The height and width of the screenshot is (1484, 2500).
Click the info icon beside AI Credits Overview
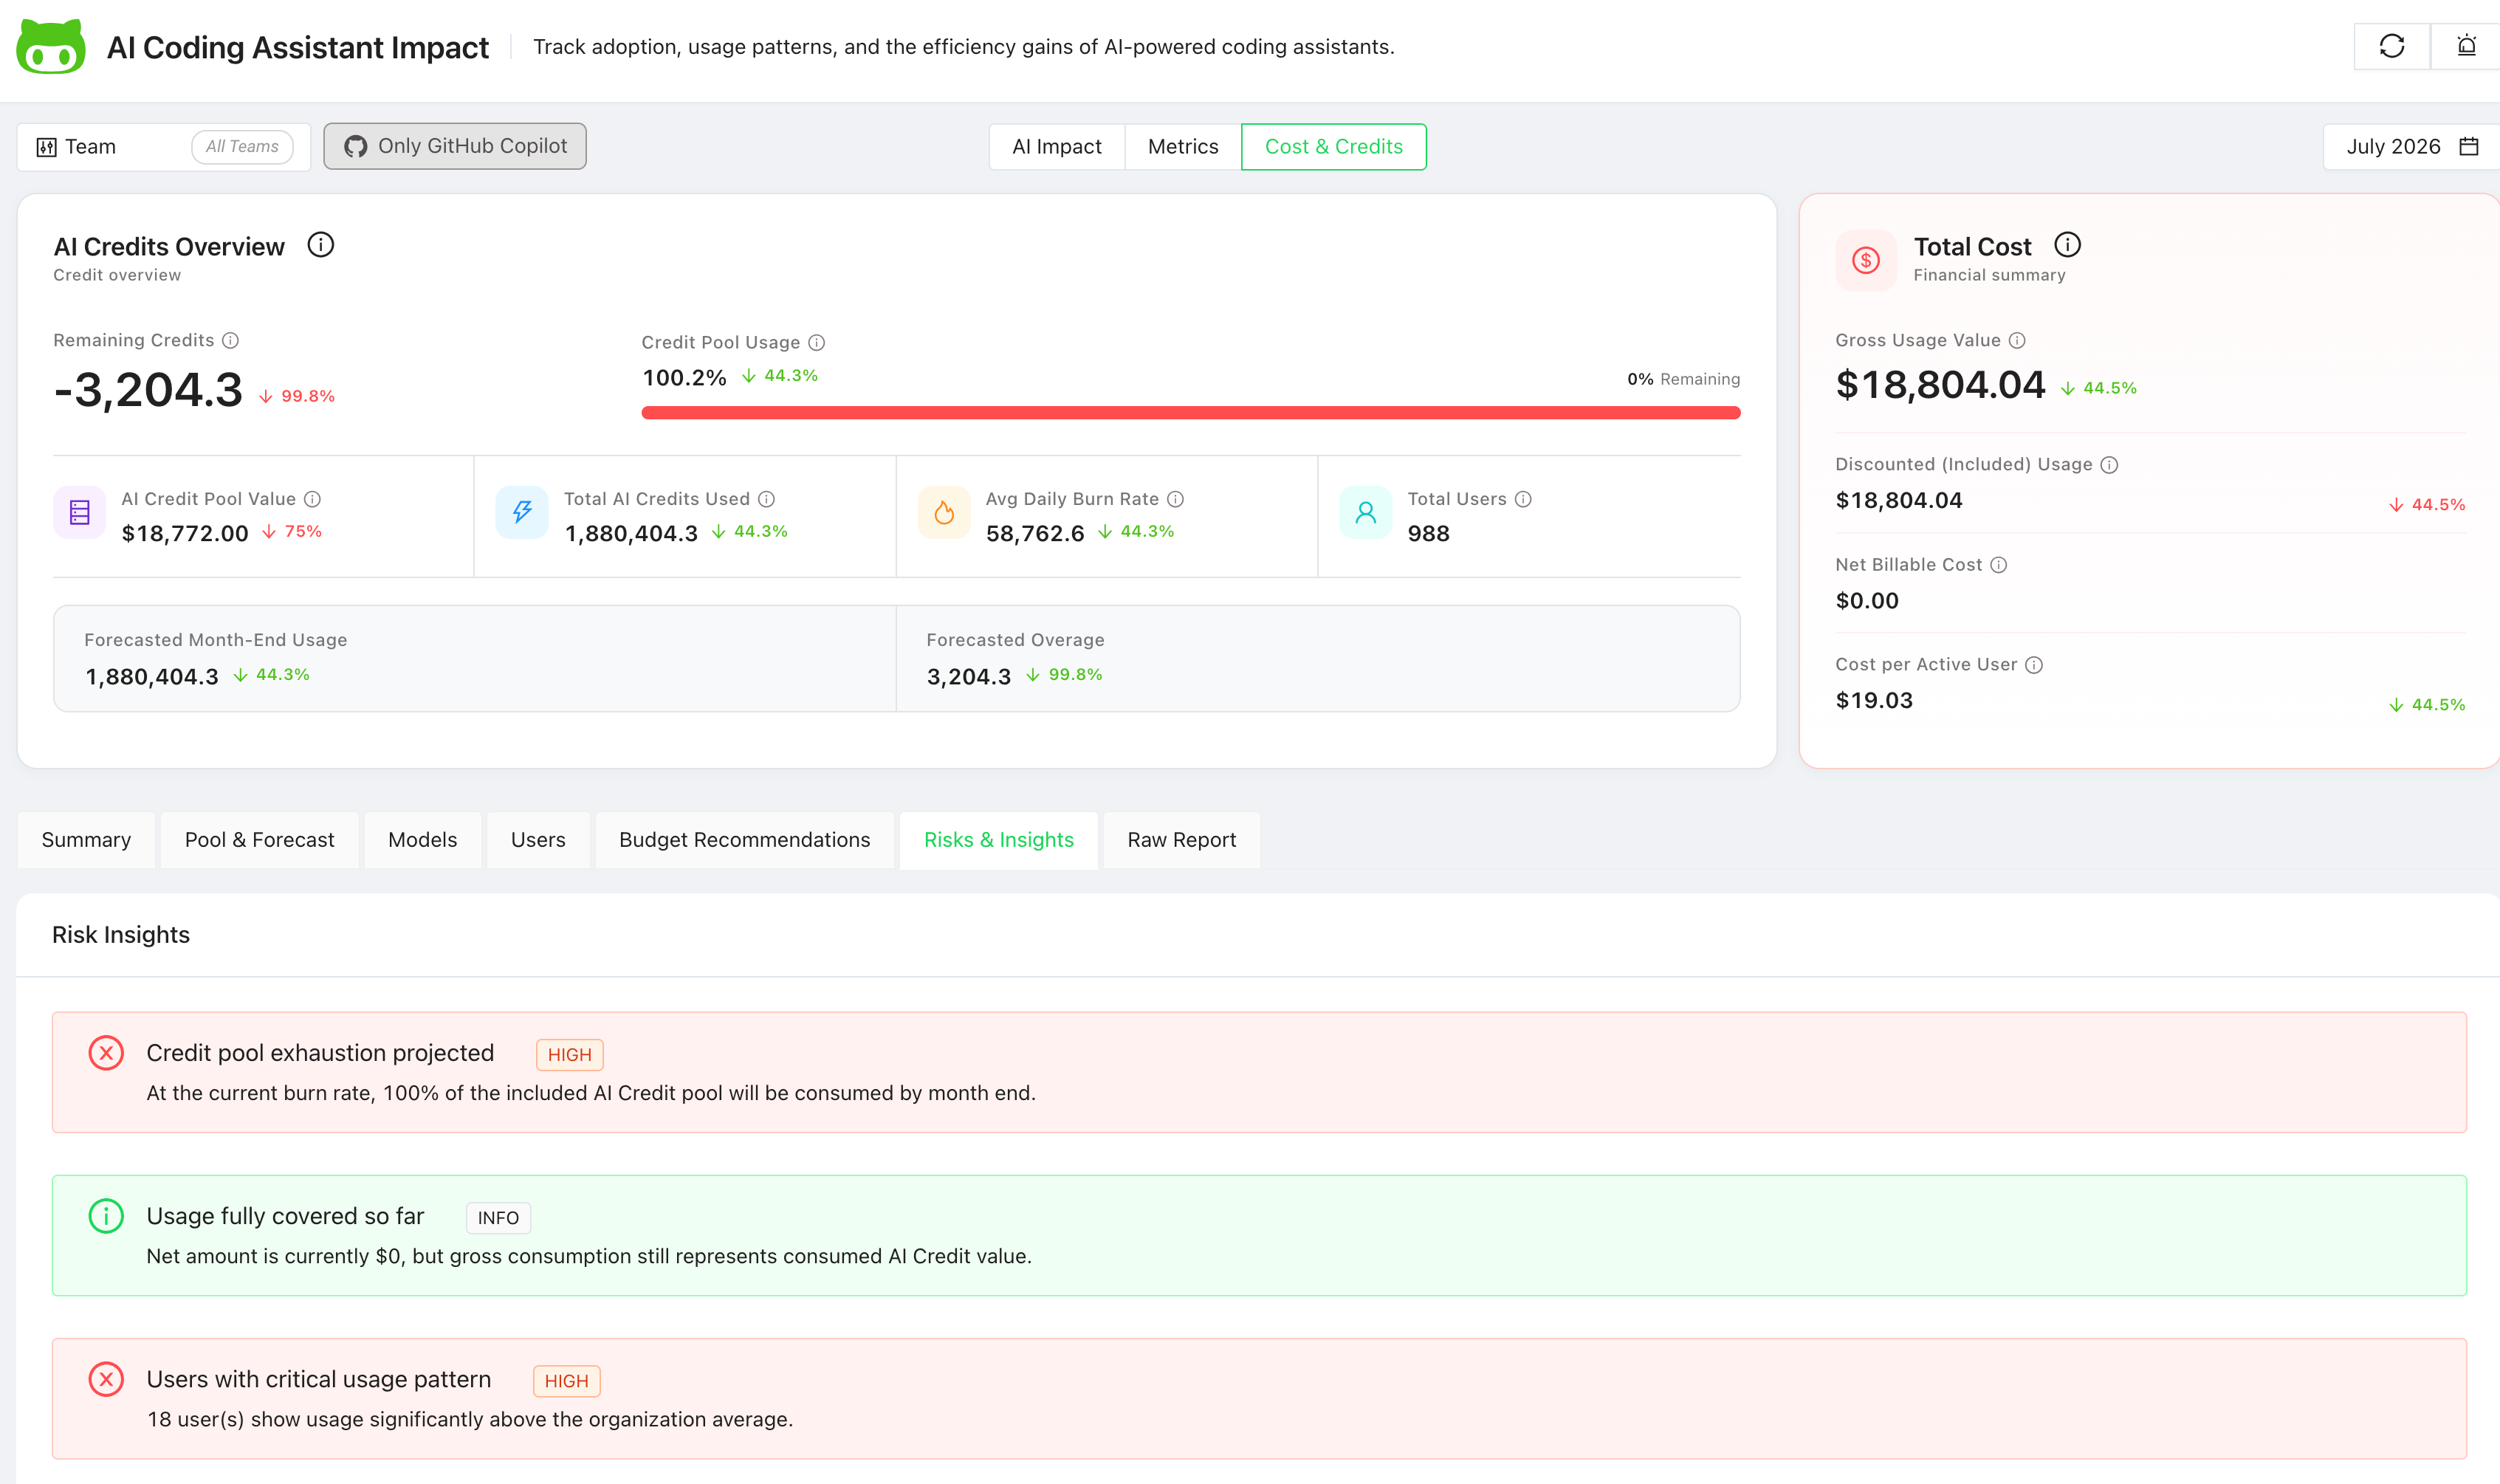point(320,245)
